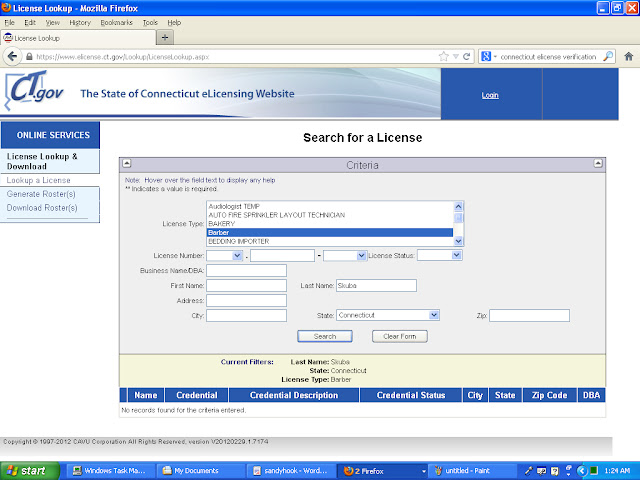Sort results by Zip Code header
640x480 pixels.
coord(549,395)
